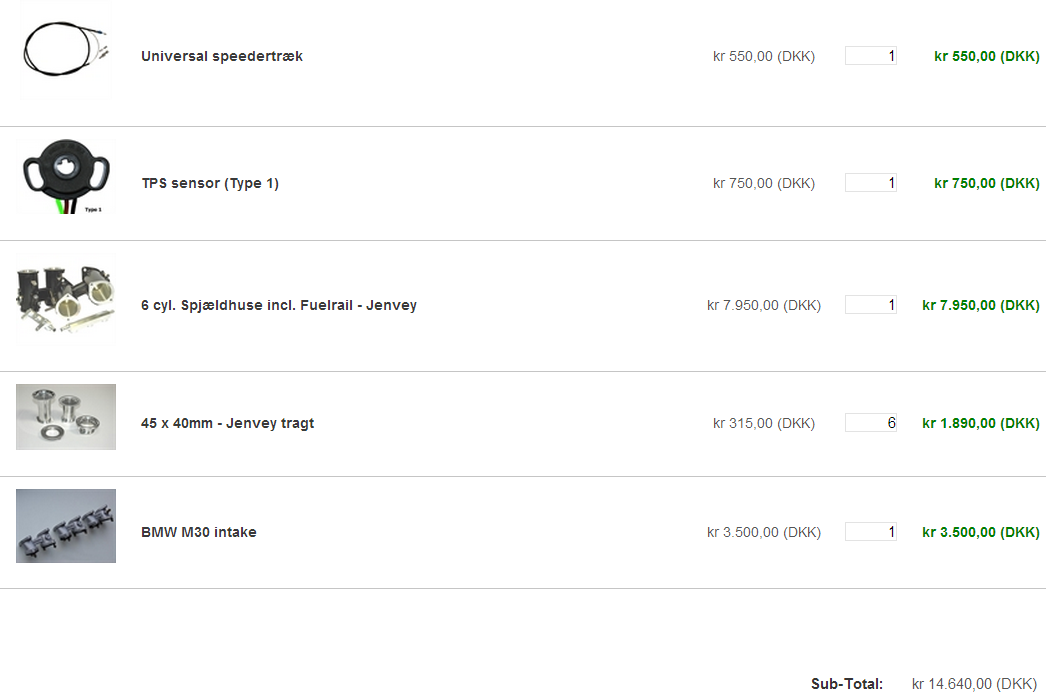Image resolution: width=1047 pixels, height=700 pixels.
Task: Click the 45 x 40mm Jenvey tragt link
Action: (x=228, y=423)
